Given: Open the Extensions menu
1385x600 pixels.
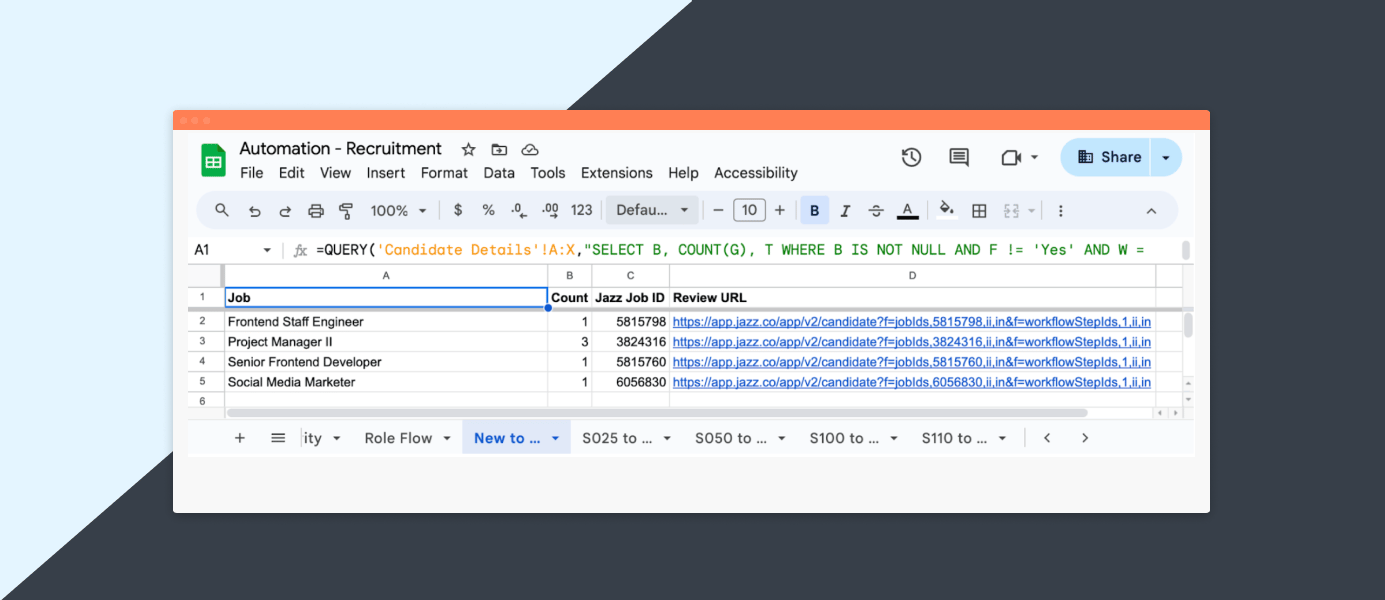Looking at the screenshot, I should pyautogui.click(x=616, y=173).
